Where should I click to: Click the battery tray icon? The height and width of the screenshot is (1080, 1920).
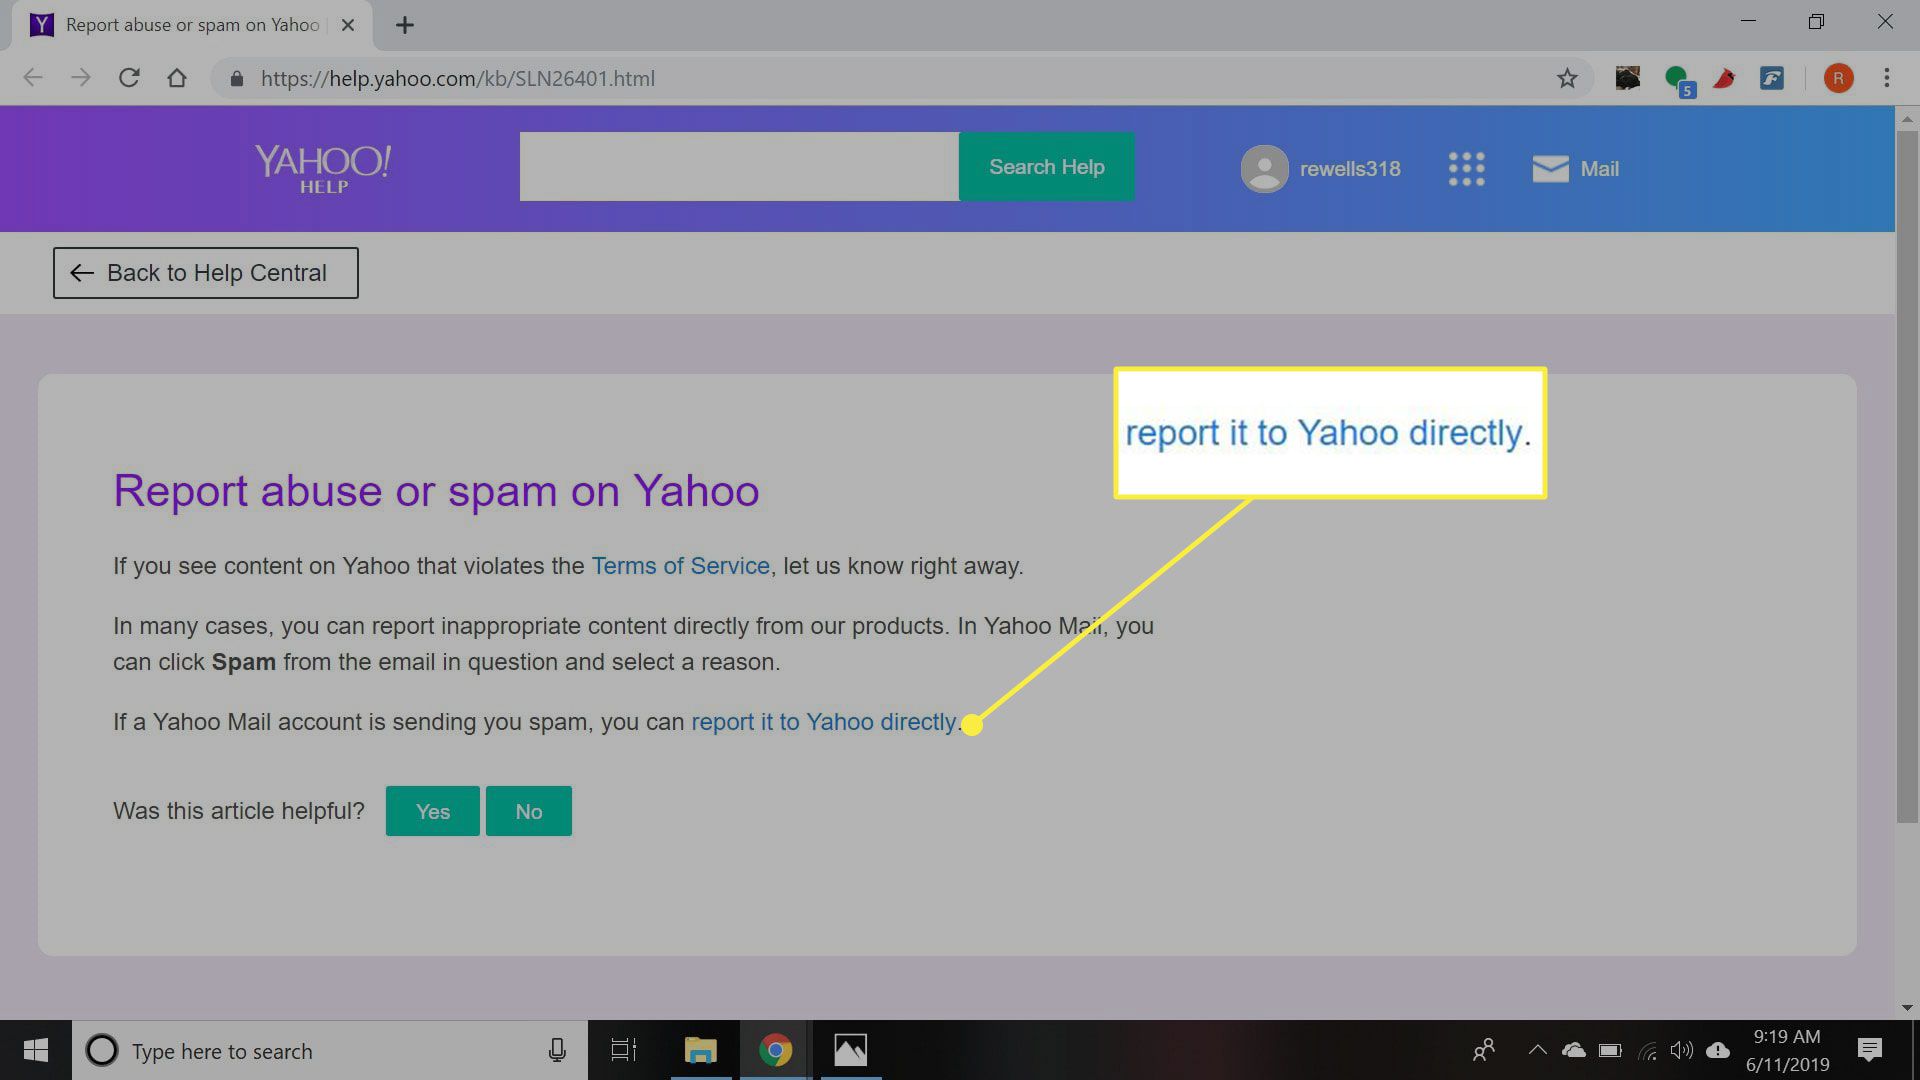(x=1610, y=1050)
